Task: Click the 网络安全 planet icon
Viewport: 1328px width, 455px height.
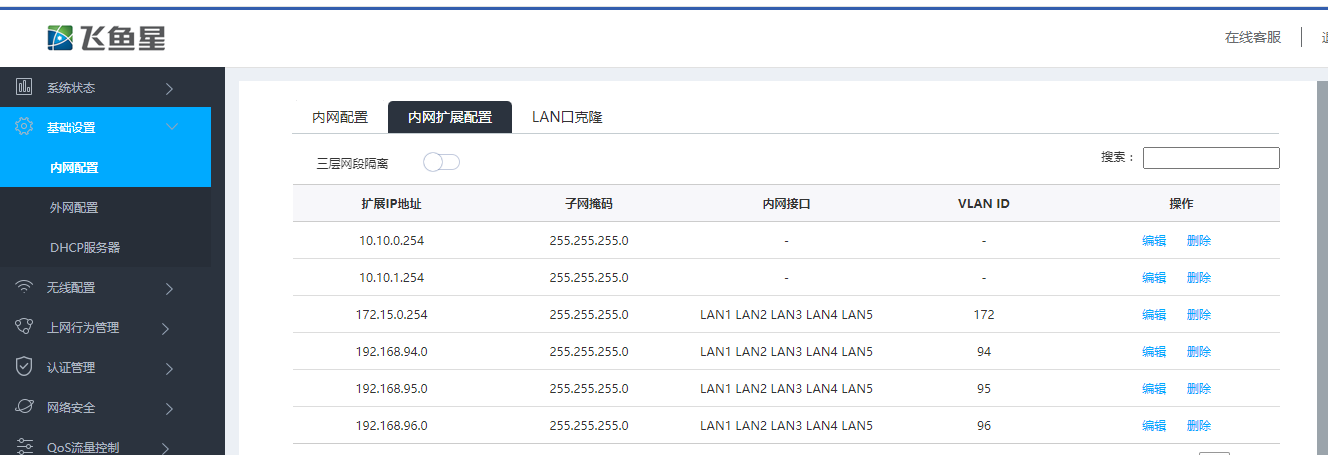Action: [x=25, y=407]
